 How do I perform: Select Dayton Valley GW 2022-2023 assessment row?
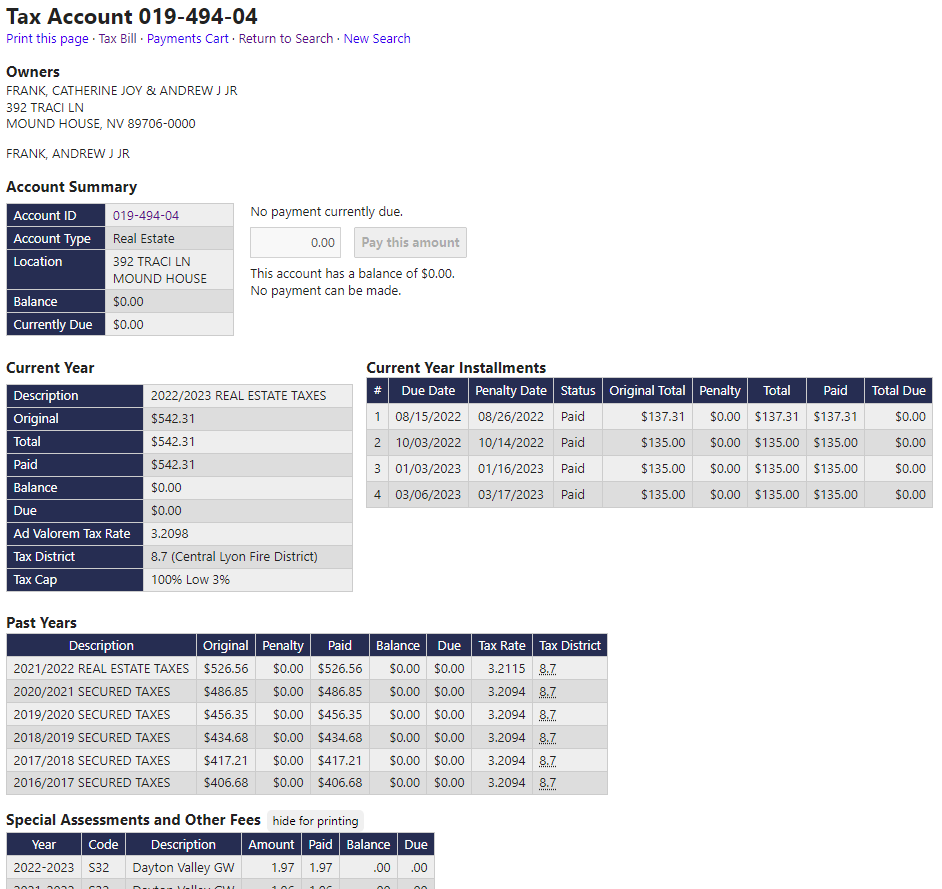(x=183, y=868)
